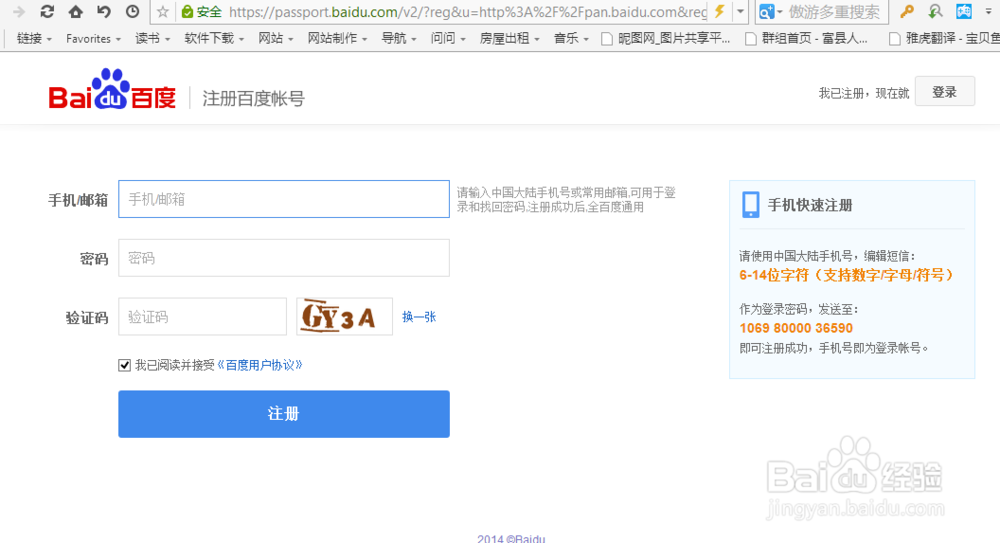1000x543 pixels.
Task: Open the 软件下载 bookmarks folder
Action: click(214, 38)
